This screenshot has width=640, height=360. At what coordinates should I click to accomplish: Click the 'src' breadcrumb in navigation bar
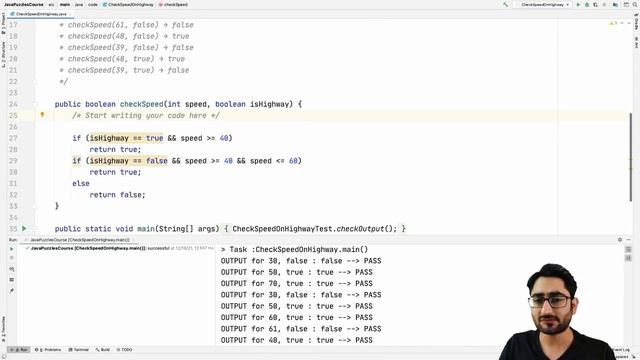tap(51, 4)
